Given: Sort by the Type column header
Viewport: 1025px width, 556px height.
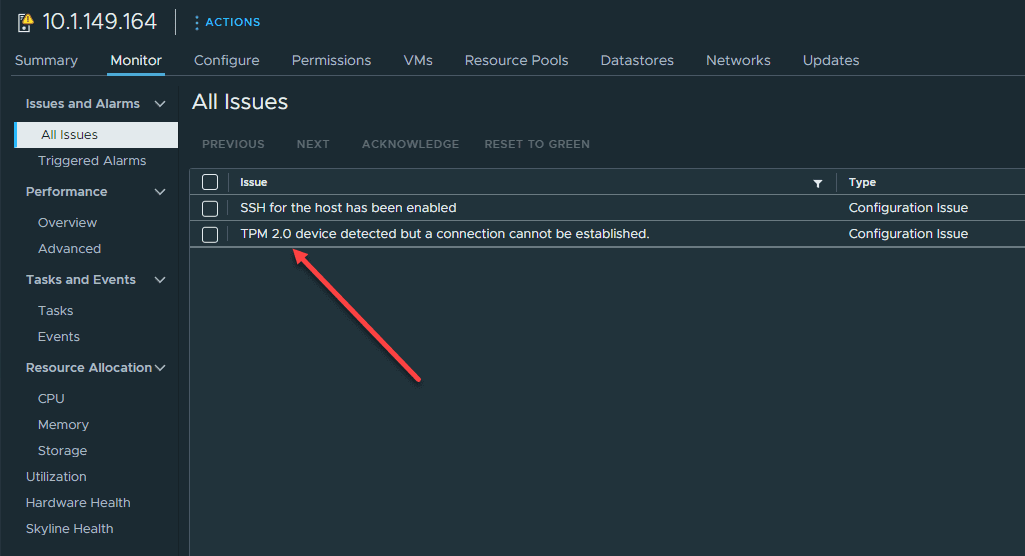Looking at the screenshot, I should tap(862, 183).
